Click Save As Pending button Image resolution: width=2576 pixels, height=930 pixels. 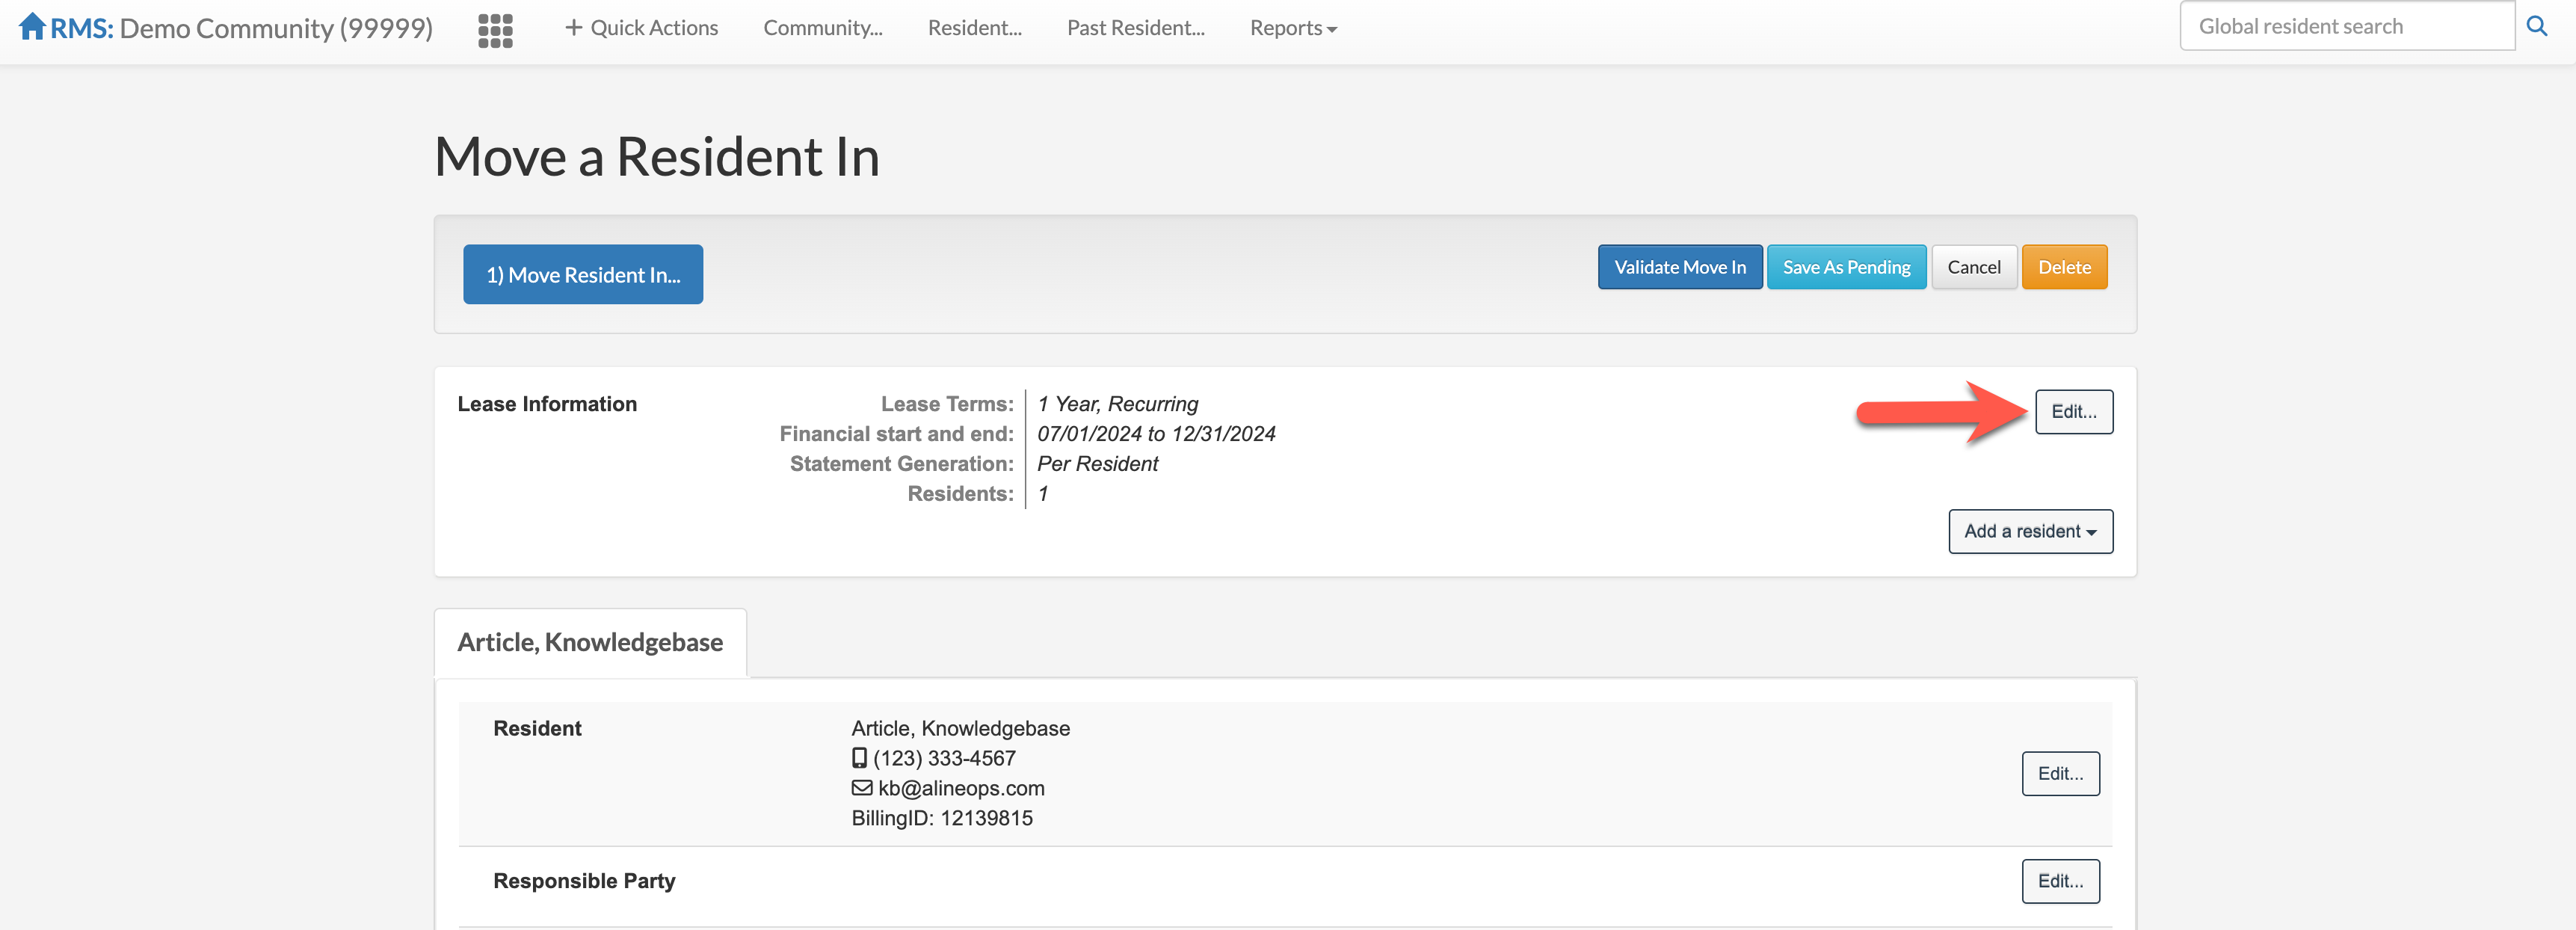point(1845,267)
